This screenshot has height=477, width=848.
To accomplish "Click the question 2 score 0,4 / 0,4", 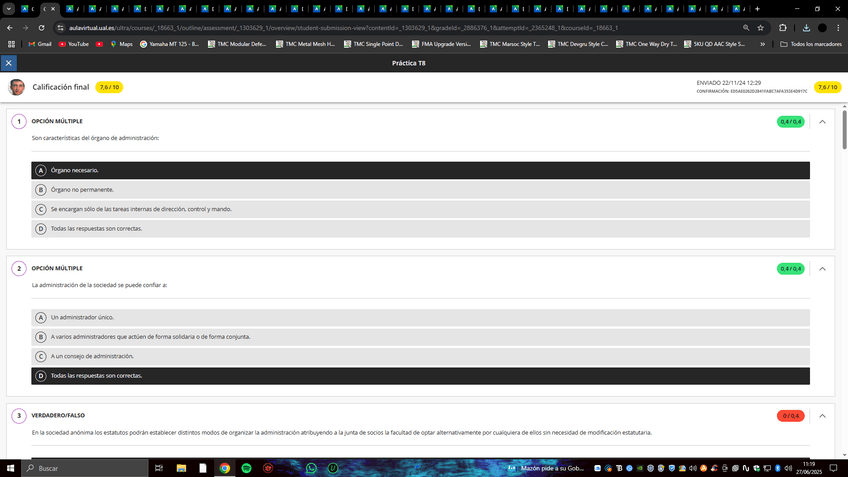I will pos(791,269).
